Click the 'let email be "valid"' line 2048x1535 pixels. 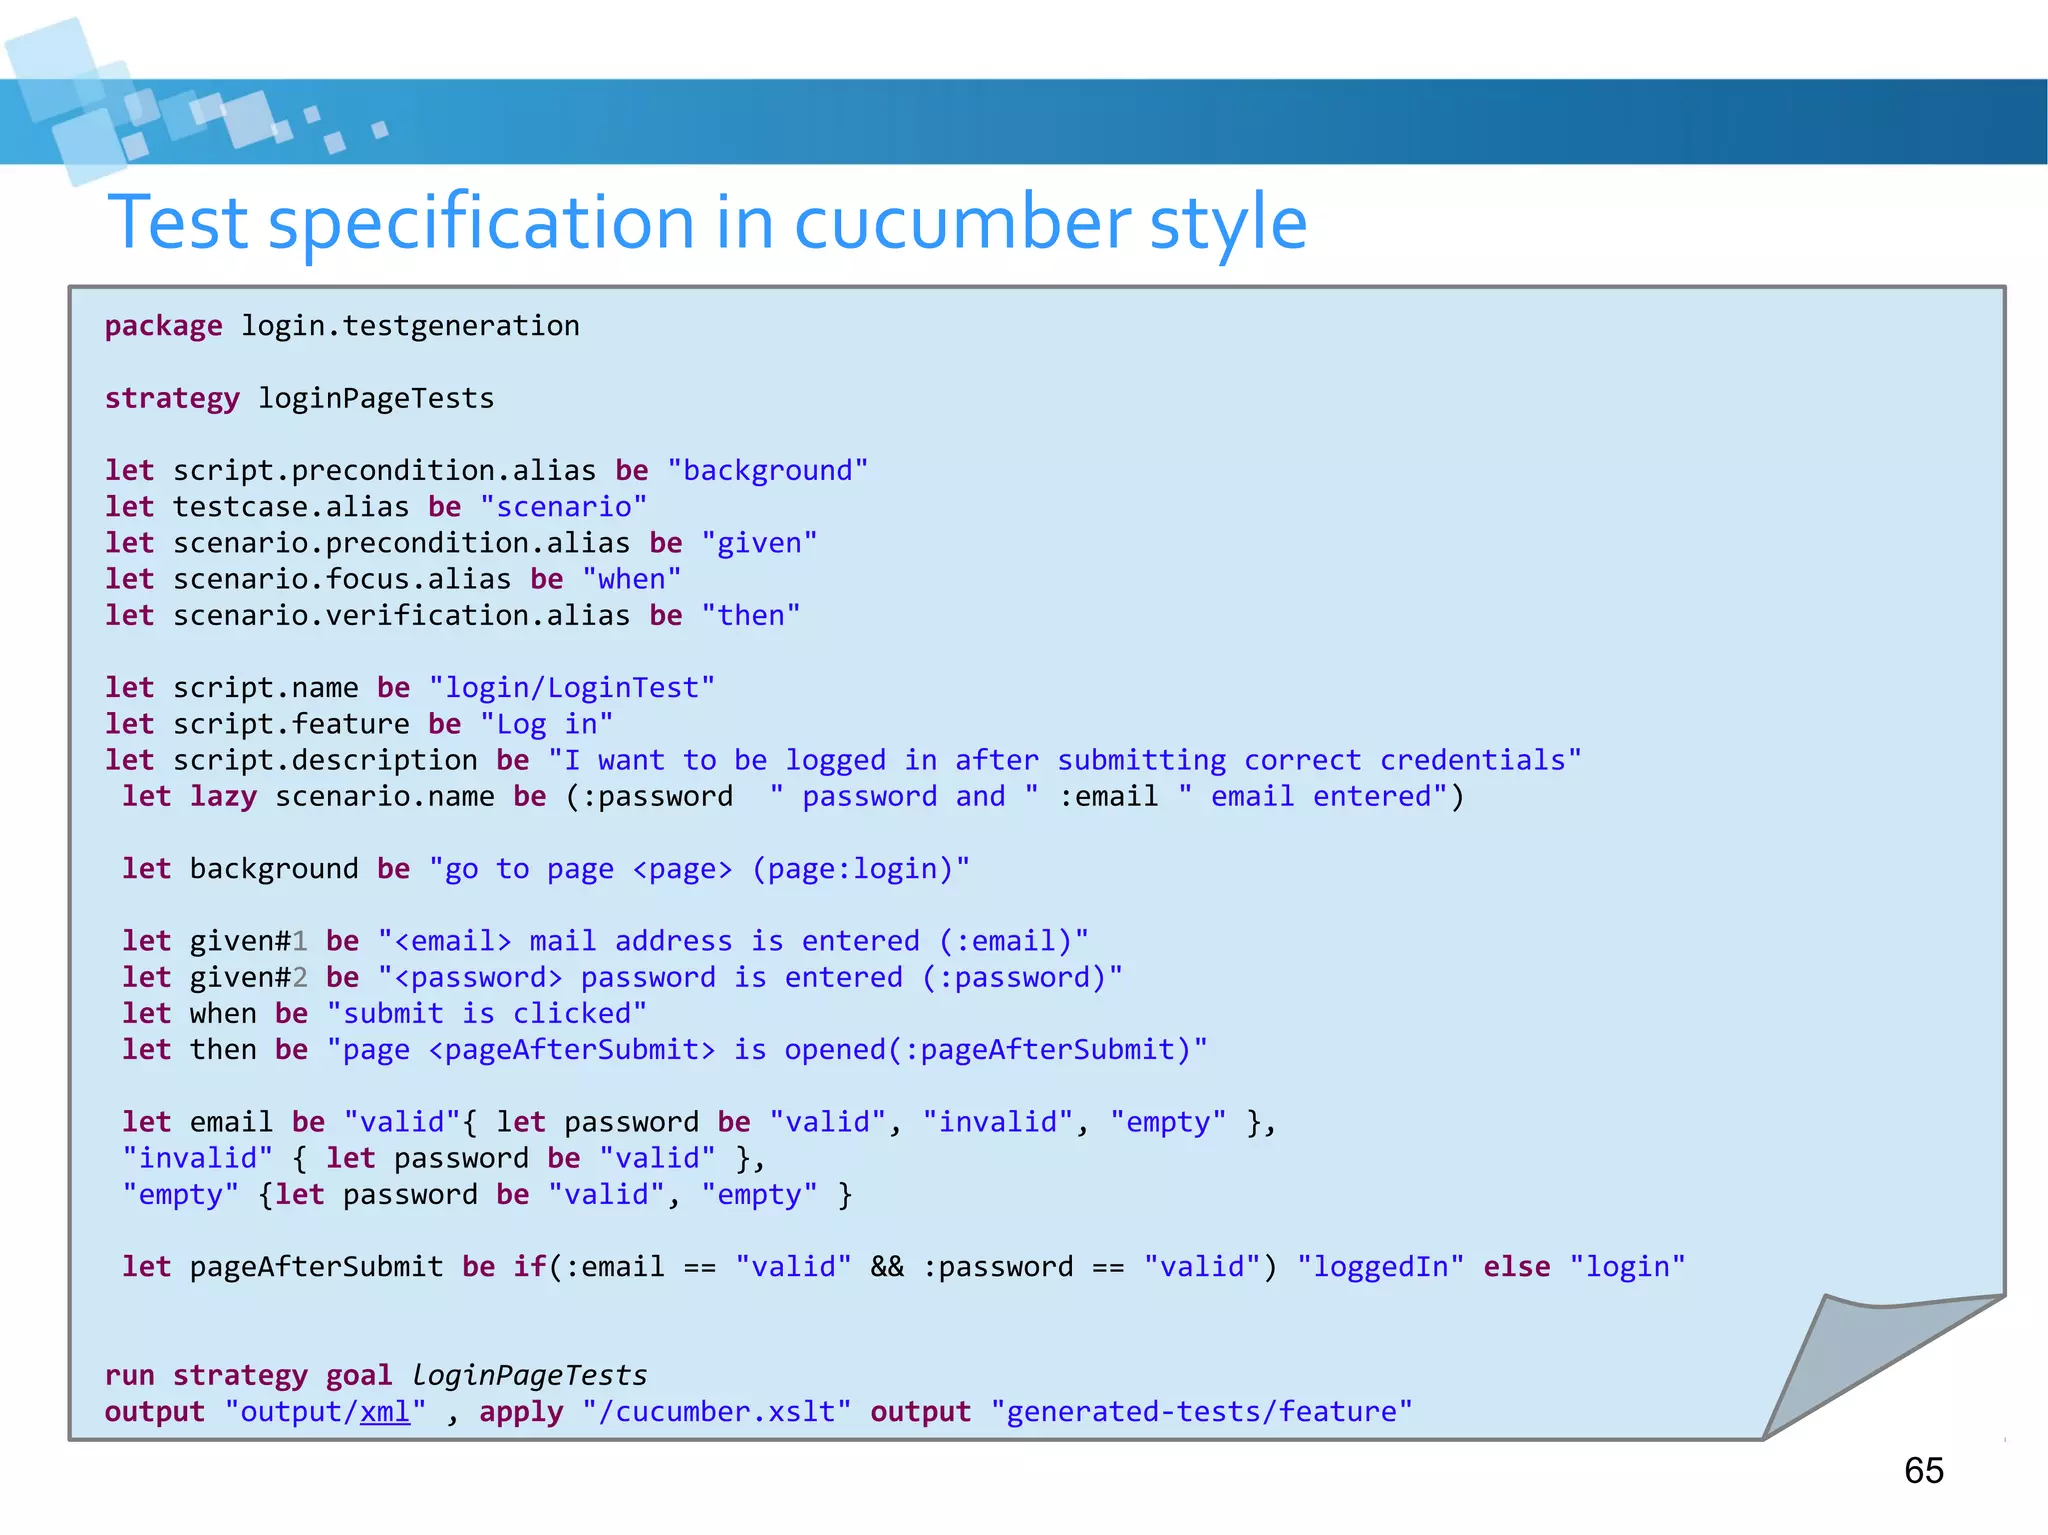click(699, 1123)
